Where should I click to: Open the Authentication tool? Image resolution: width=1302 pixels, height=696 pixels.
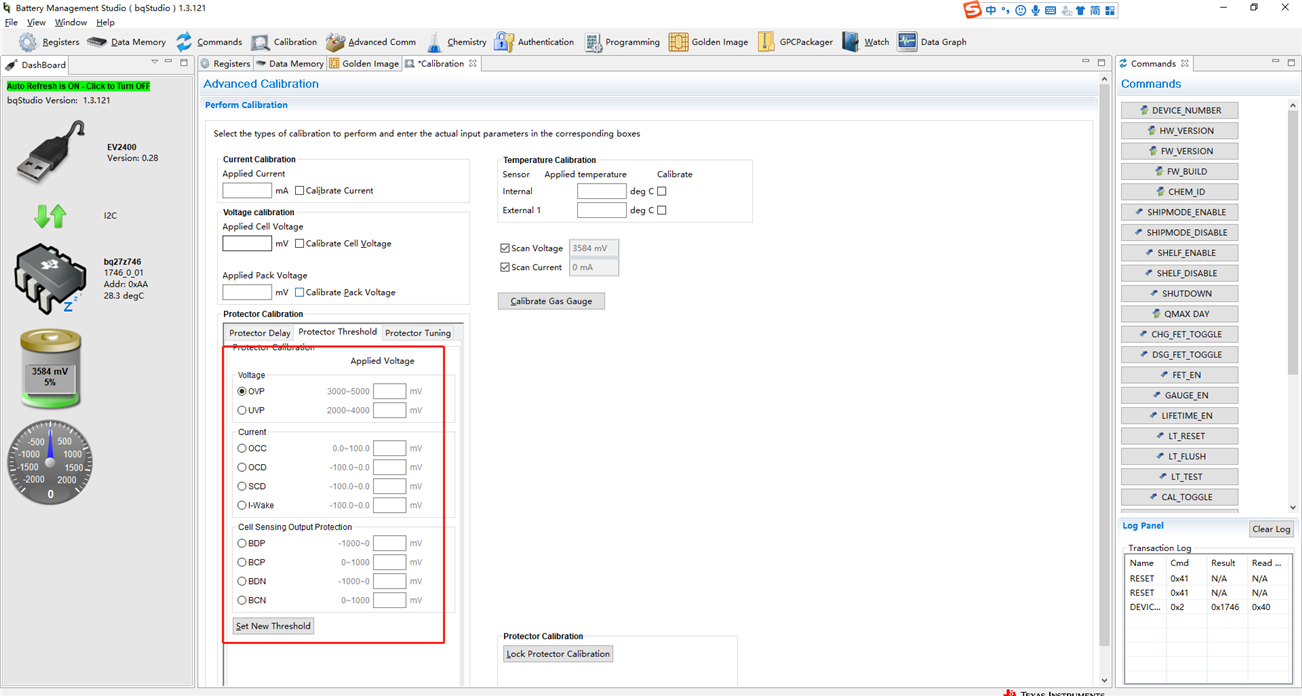[534, 42]
